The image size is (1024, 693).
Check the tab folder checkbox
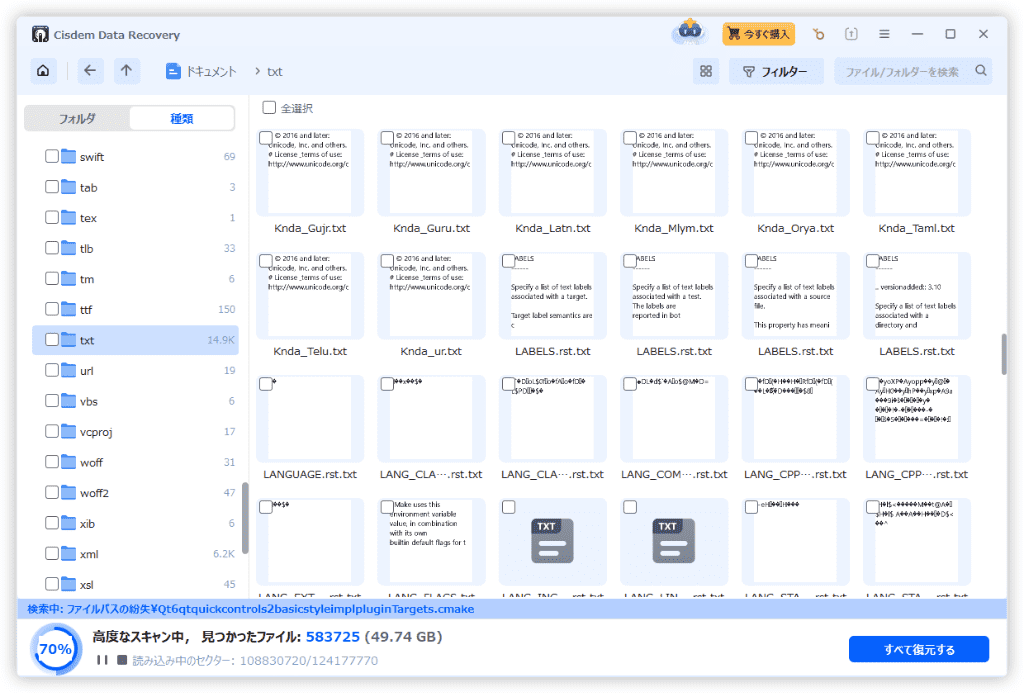click(x=52, y=187)
